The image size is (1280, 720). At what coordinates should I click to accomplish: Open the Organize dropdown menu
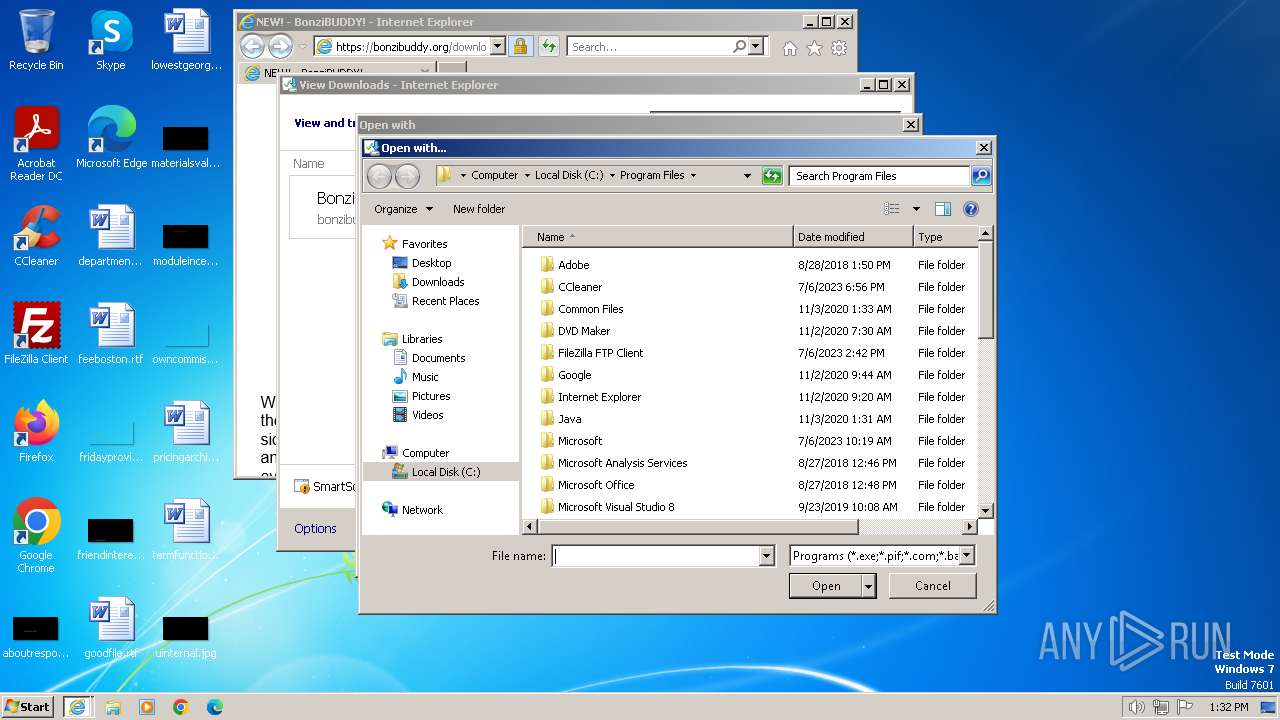click(x=403, y=209)
